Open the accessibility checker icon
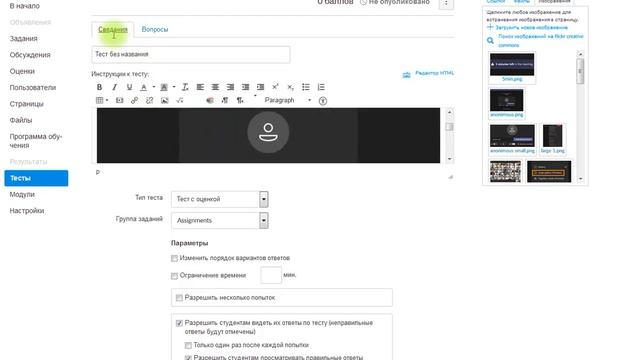 [322, 100]
